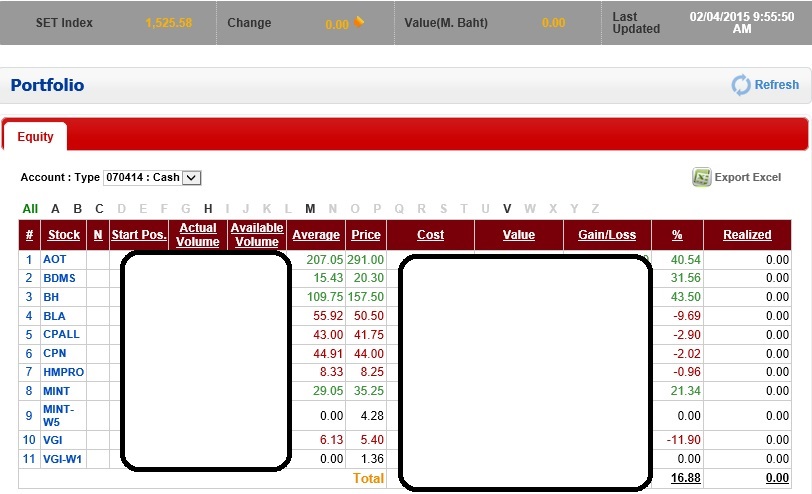Click HMPRO average 8.33

[331, 372]
